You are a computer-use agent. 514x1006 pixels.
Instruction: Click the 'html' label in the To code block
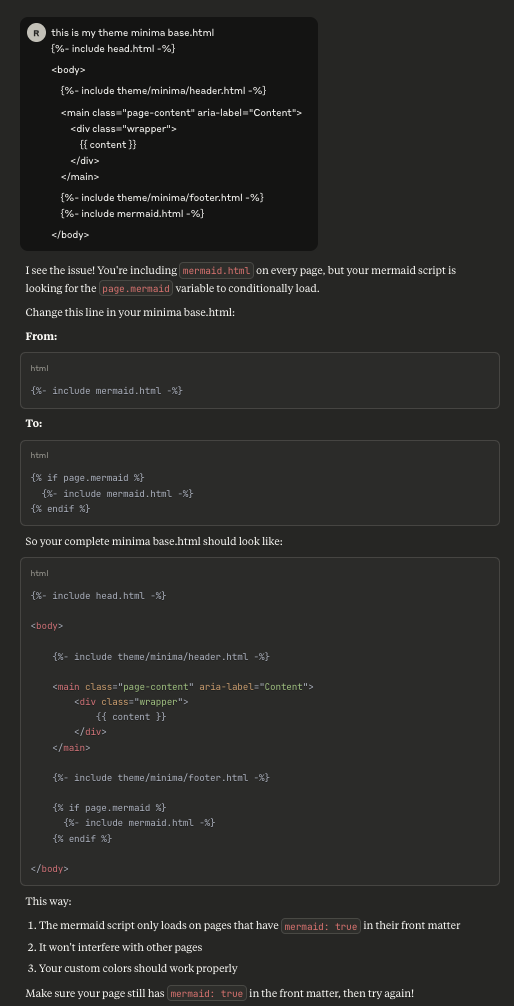(x=39, y=456)
